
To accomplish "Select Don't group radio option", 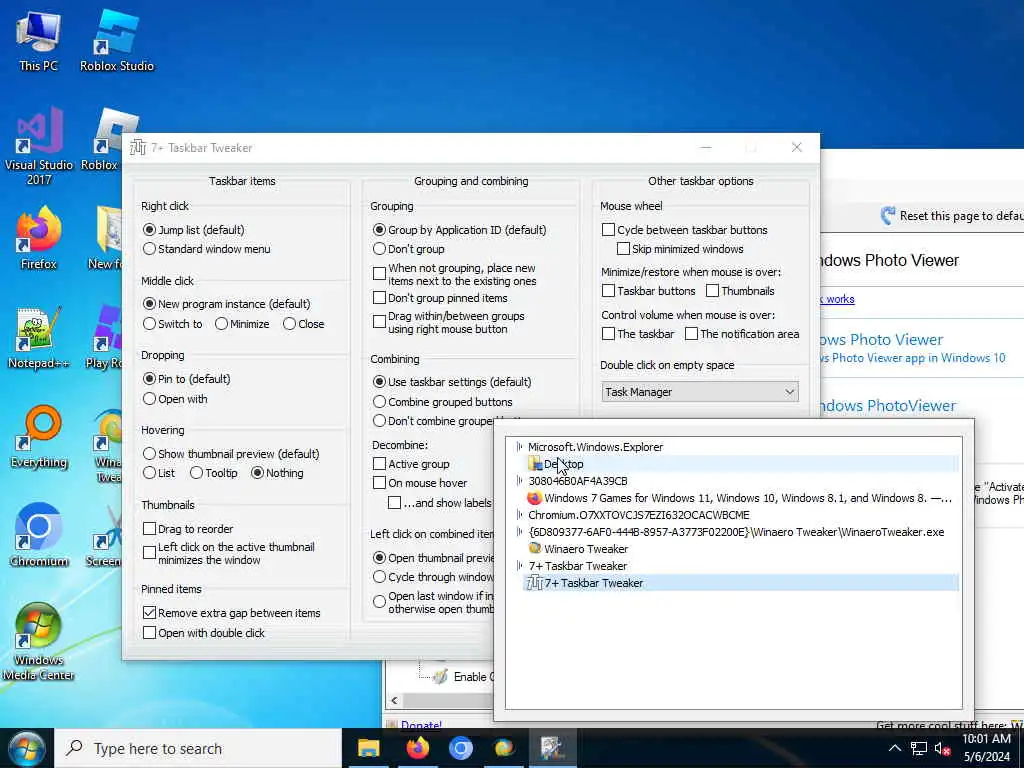I will coord(379,249).
